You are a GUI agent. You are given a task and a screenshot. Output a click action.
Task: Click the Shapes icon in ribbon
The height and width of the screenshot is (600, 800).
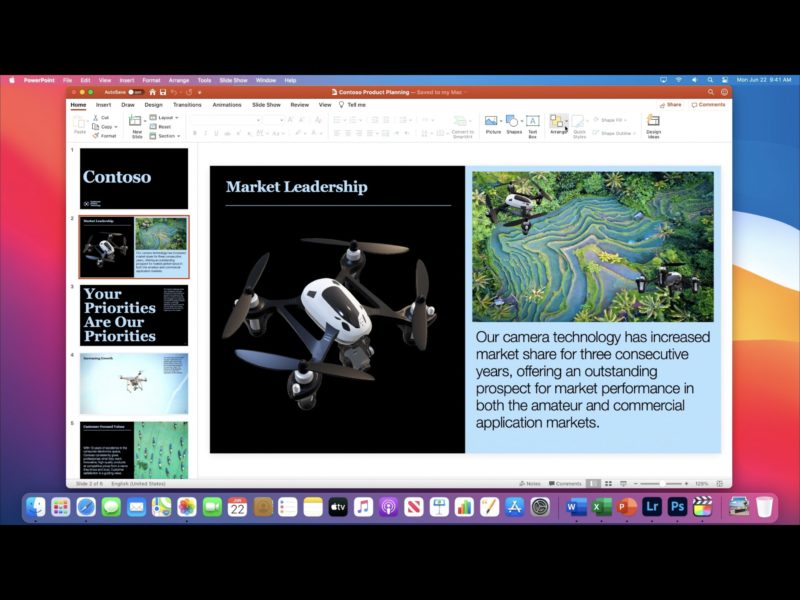(512, 121)
